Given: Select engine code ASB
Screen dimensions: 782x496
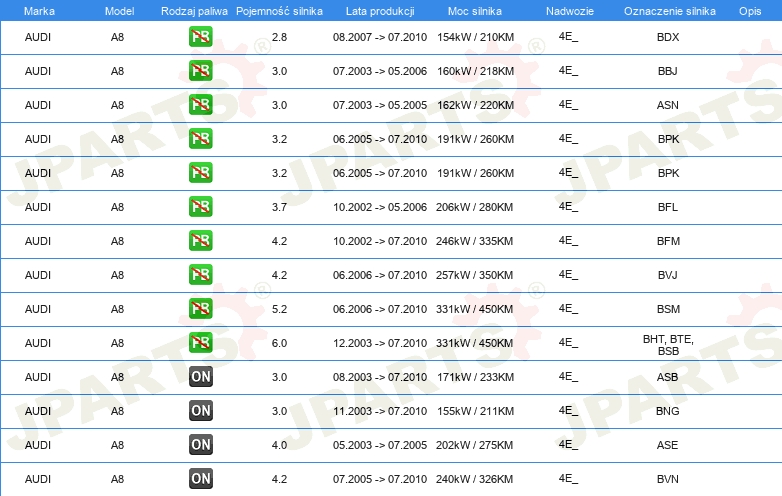Looking at the screenshot, I should [x=668, y=377].
